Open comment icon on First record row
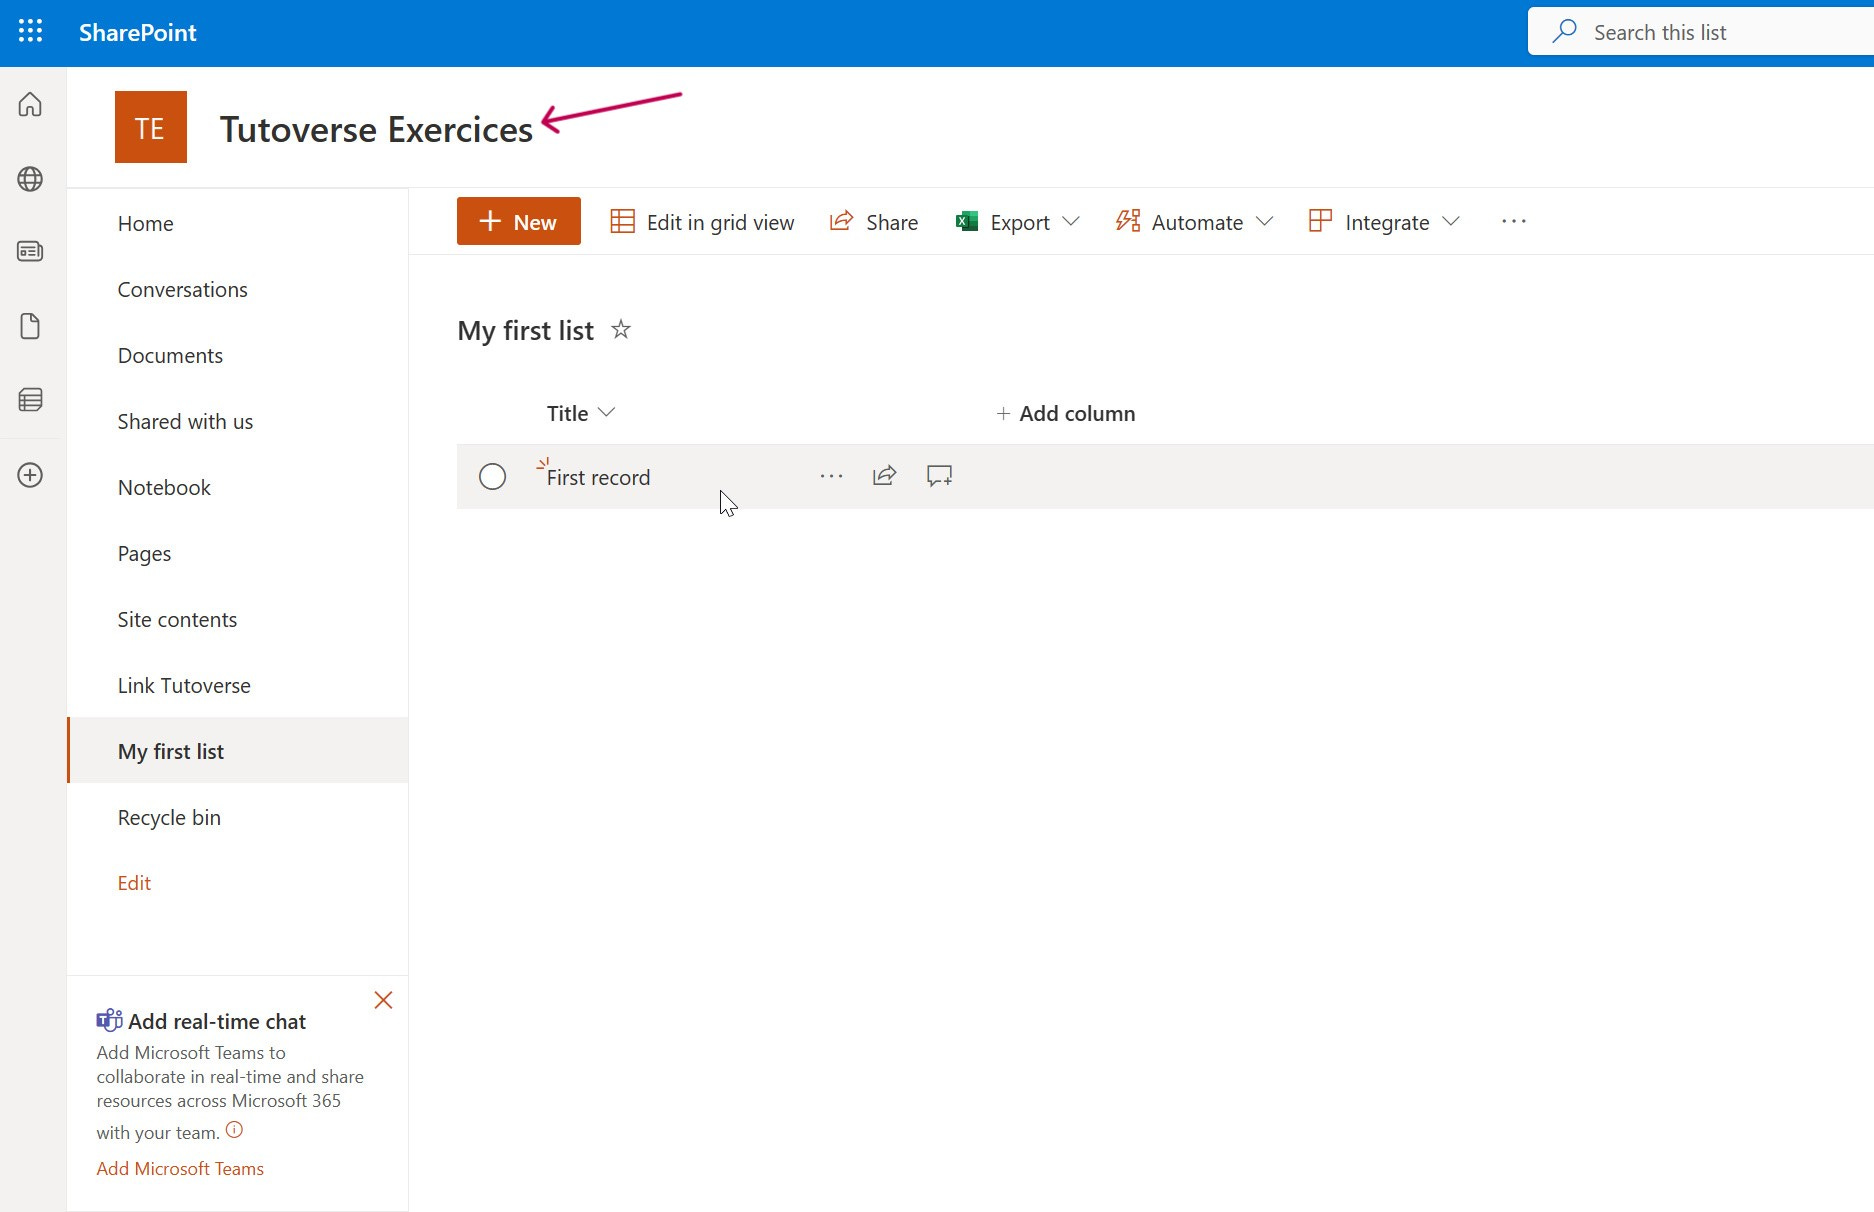Screen dimensions: 1874x1212 point(939,476)
